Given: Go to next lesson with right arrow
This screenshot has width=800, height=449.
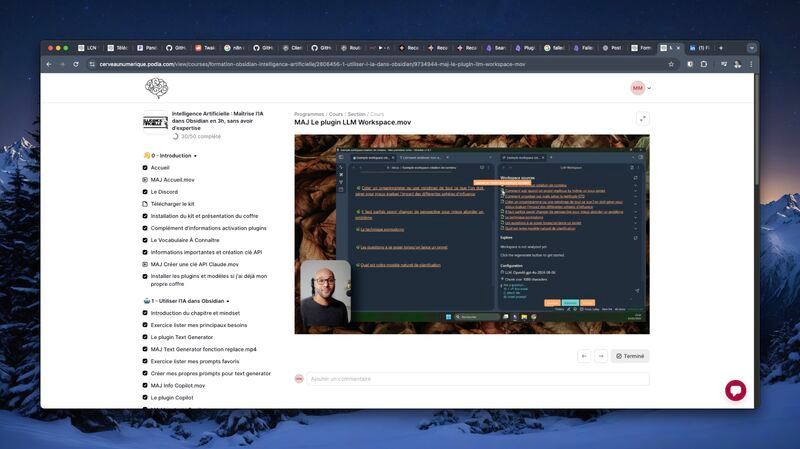Looking at the screenshot, I should pos(601,356).
